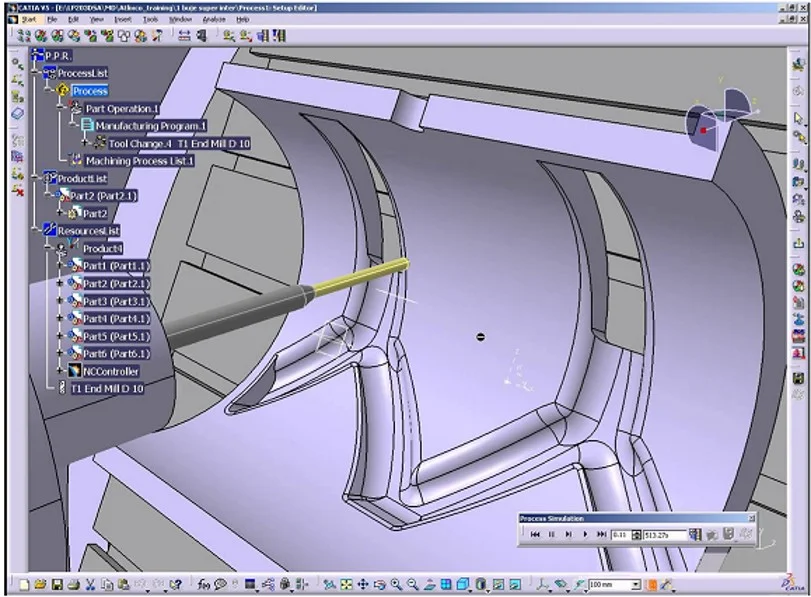The image size is (811, 597).
Task: Click the NCController resource icon in the tree
Action: (x=76, y=370)
